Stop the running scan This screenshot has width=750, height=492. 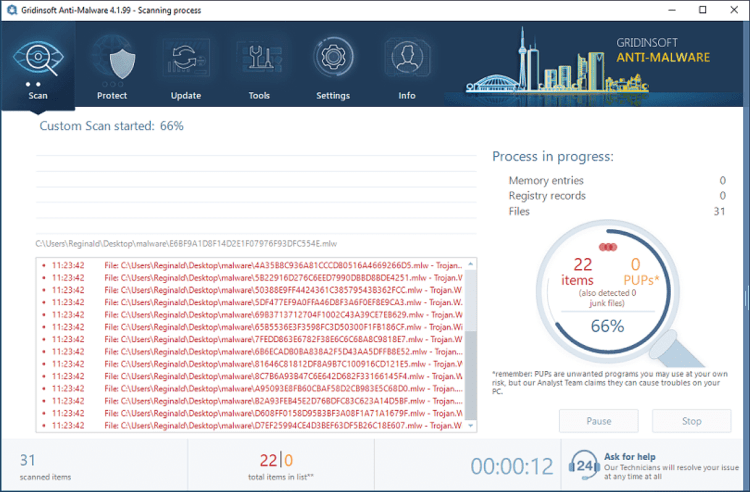[x=692, y=421]
